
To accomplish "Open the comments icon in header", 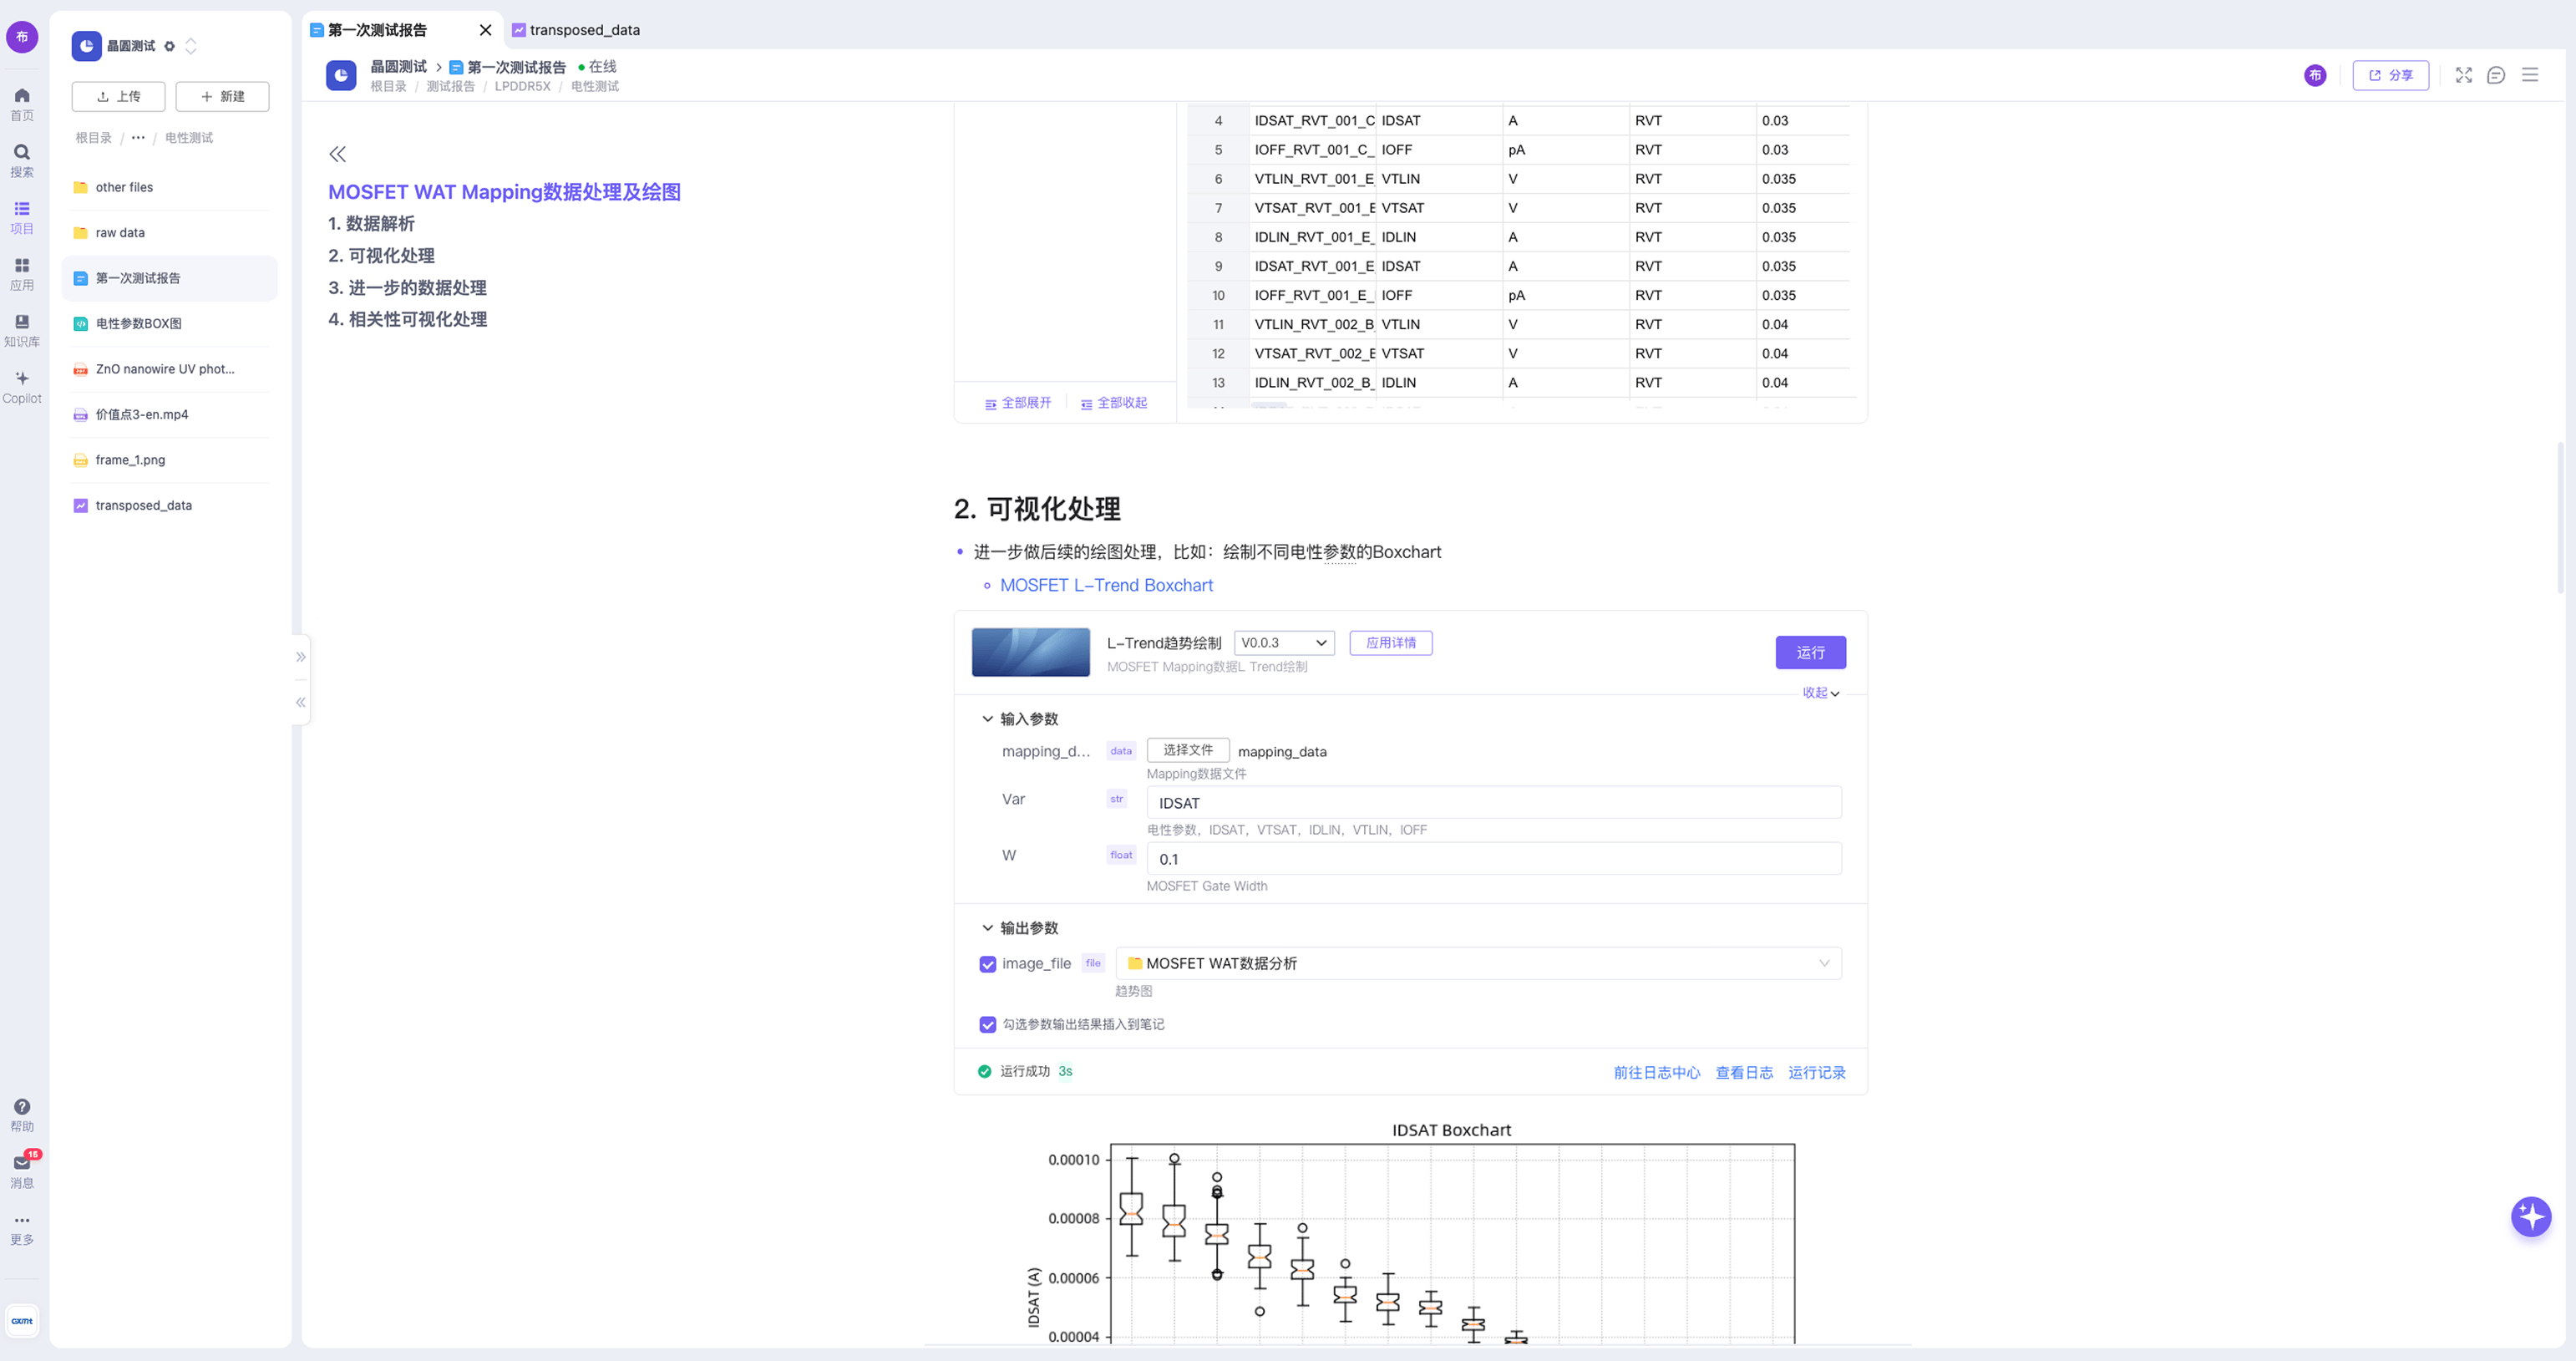I will pos(2496,75).
